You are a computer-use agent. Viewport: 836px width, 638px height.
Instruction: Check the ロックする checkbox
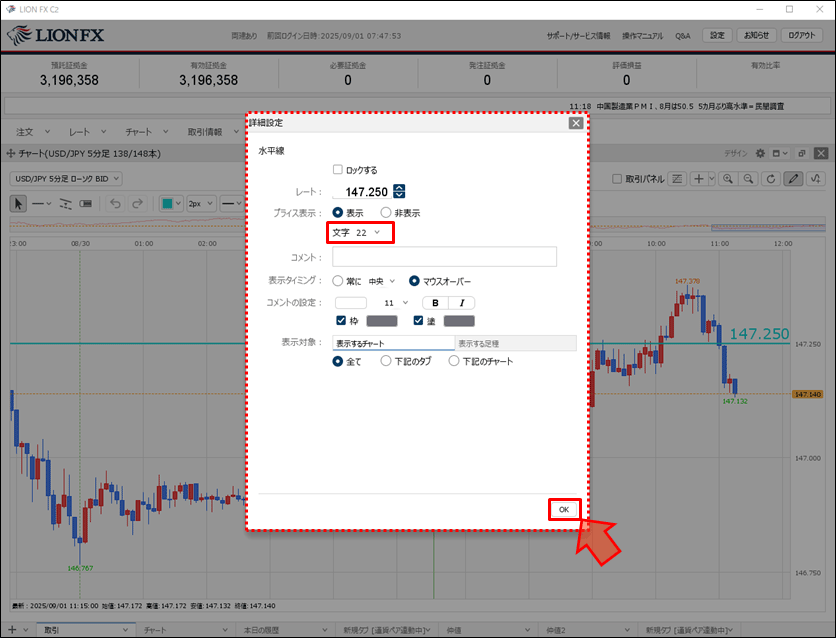click(x=337, y=169)
